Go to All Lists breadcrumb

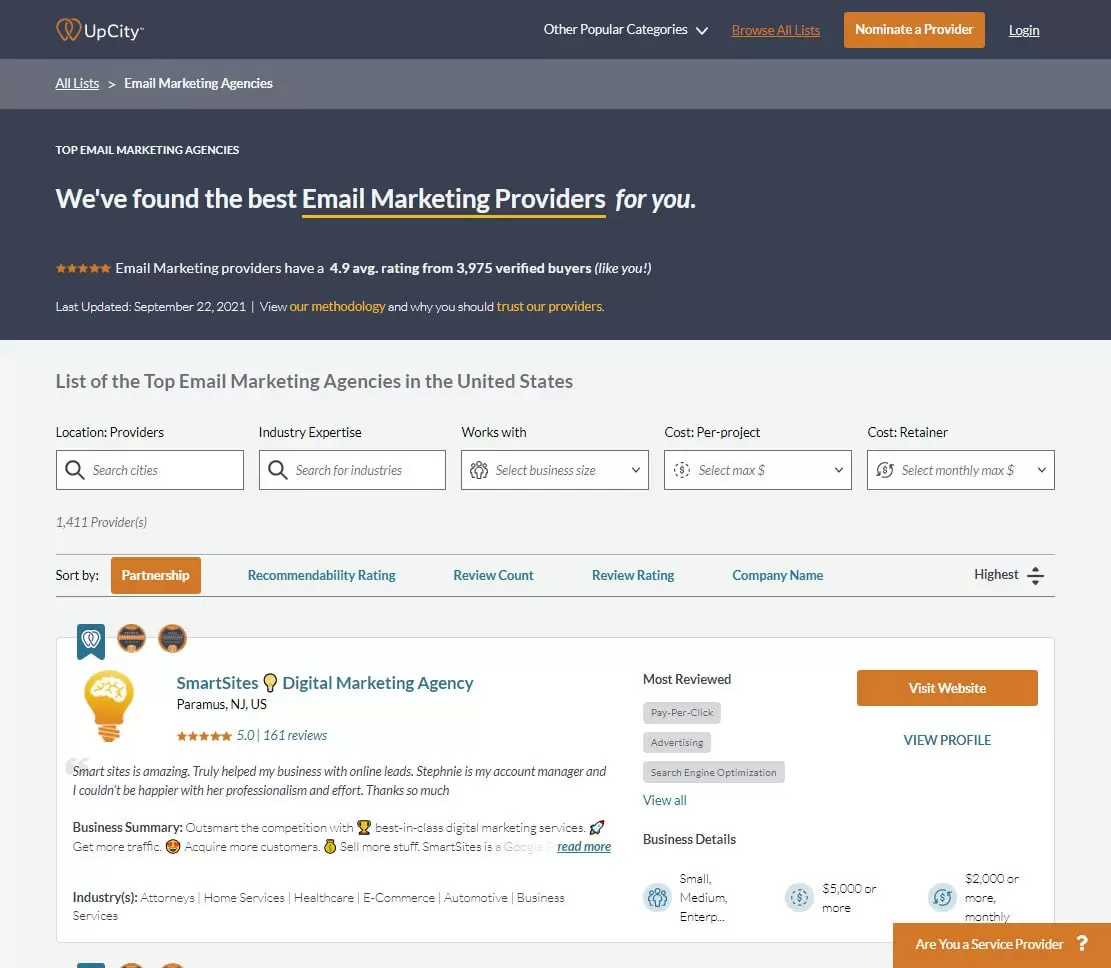pos(77,83)
